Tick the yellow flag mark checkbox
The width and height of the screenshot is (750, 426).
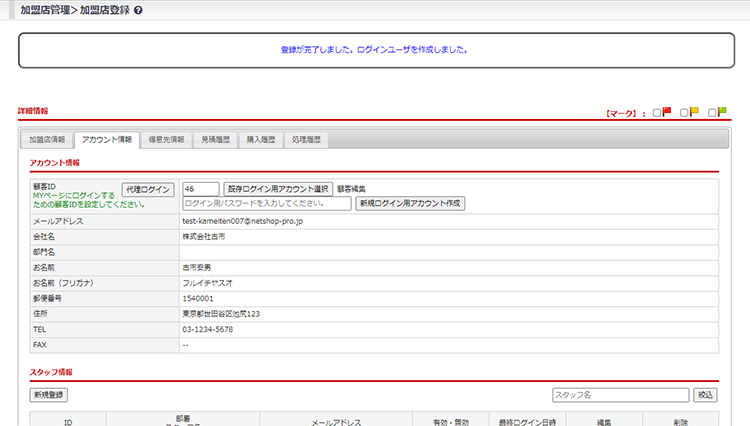click(684, 113)
